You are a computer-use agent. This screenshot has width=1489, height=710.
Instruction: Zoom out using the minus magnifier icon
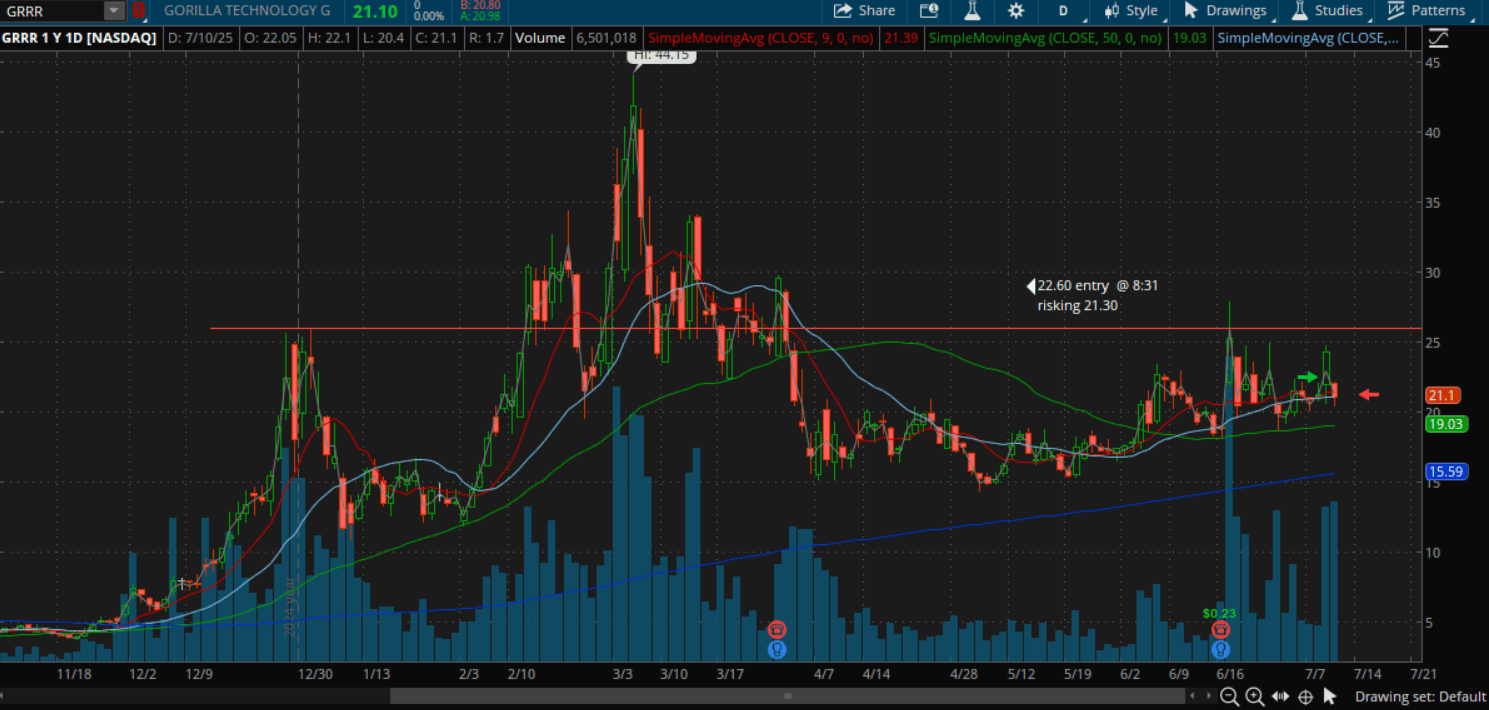1229,696
